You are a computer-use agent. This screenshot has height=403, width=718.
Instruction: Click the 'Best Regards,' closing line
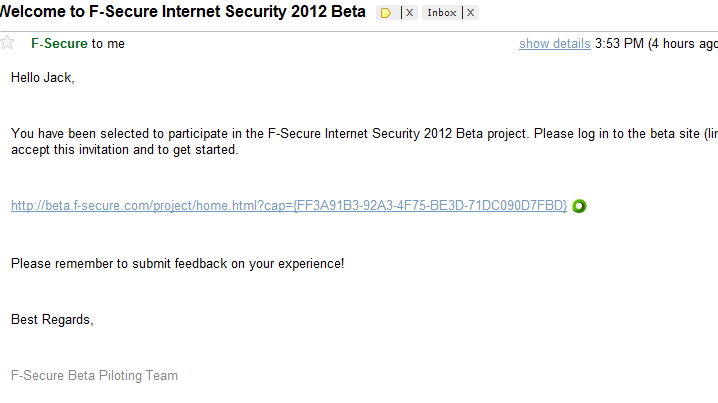coord(52,320)
